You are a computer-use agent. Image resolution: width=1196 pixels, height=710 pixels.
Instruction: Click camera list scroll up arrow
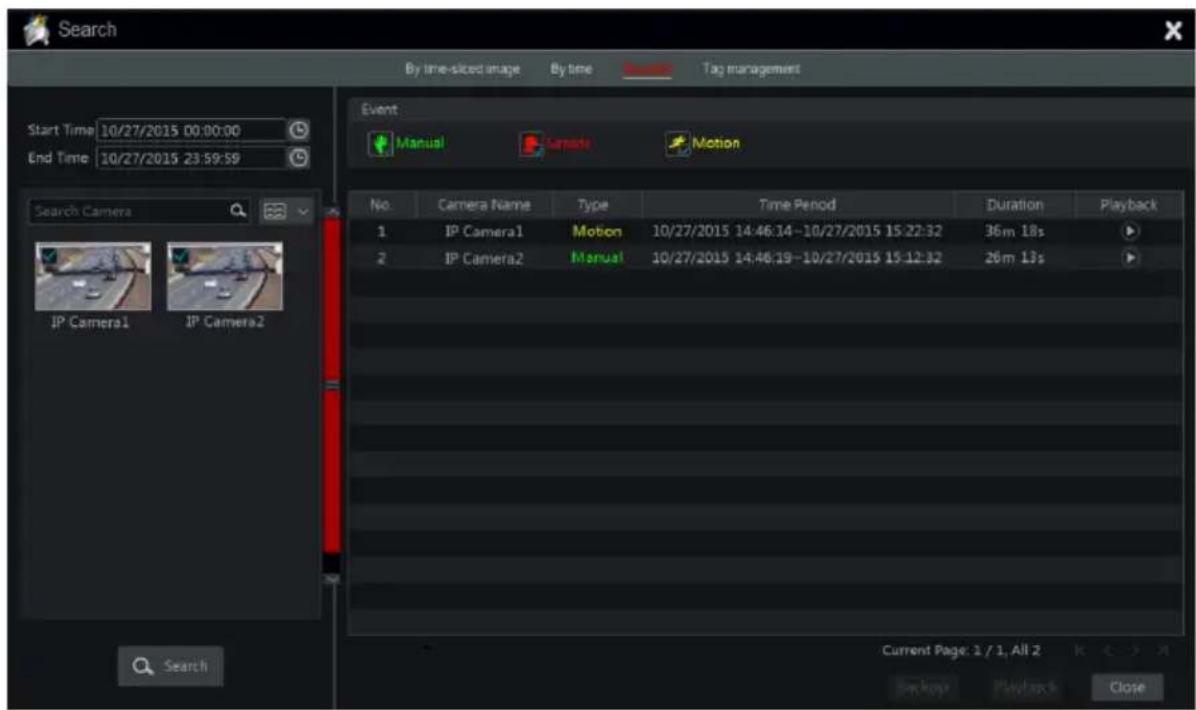point(332,211)
